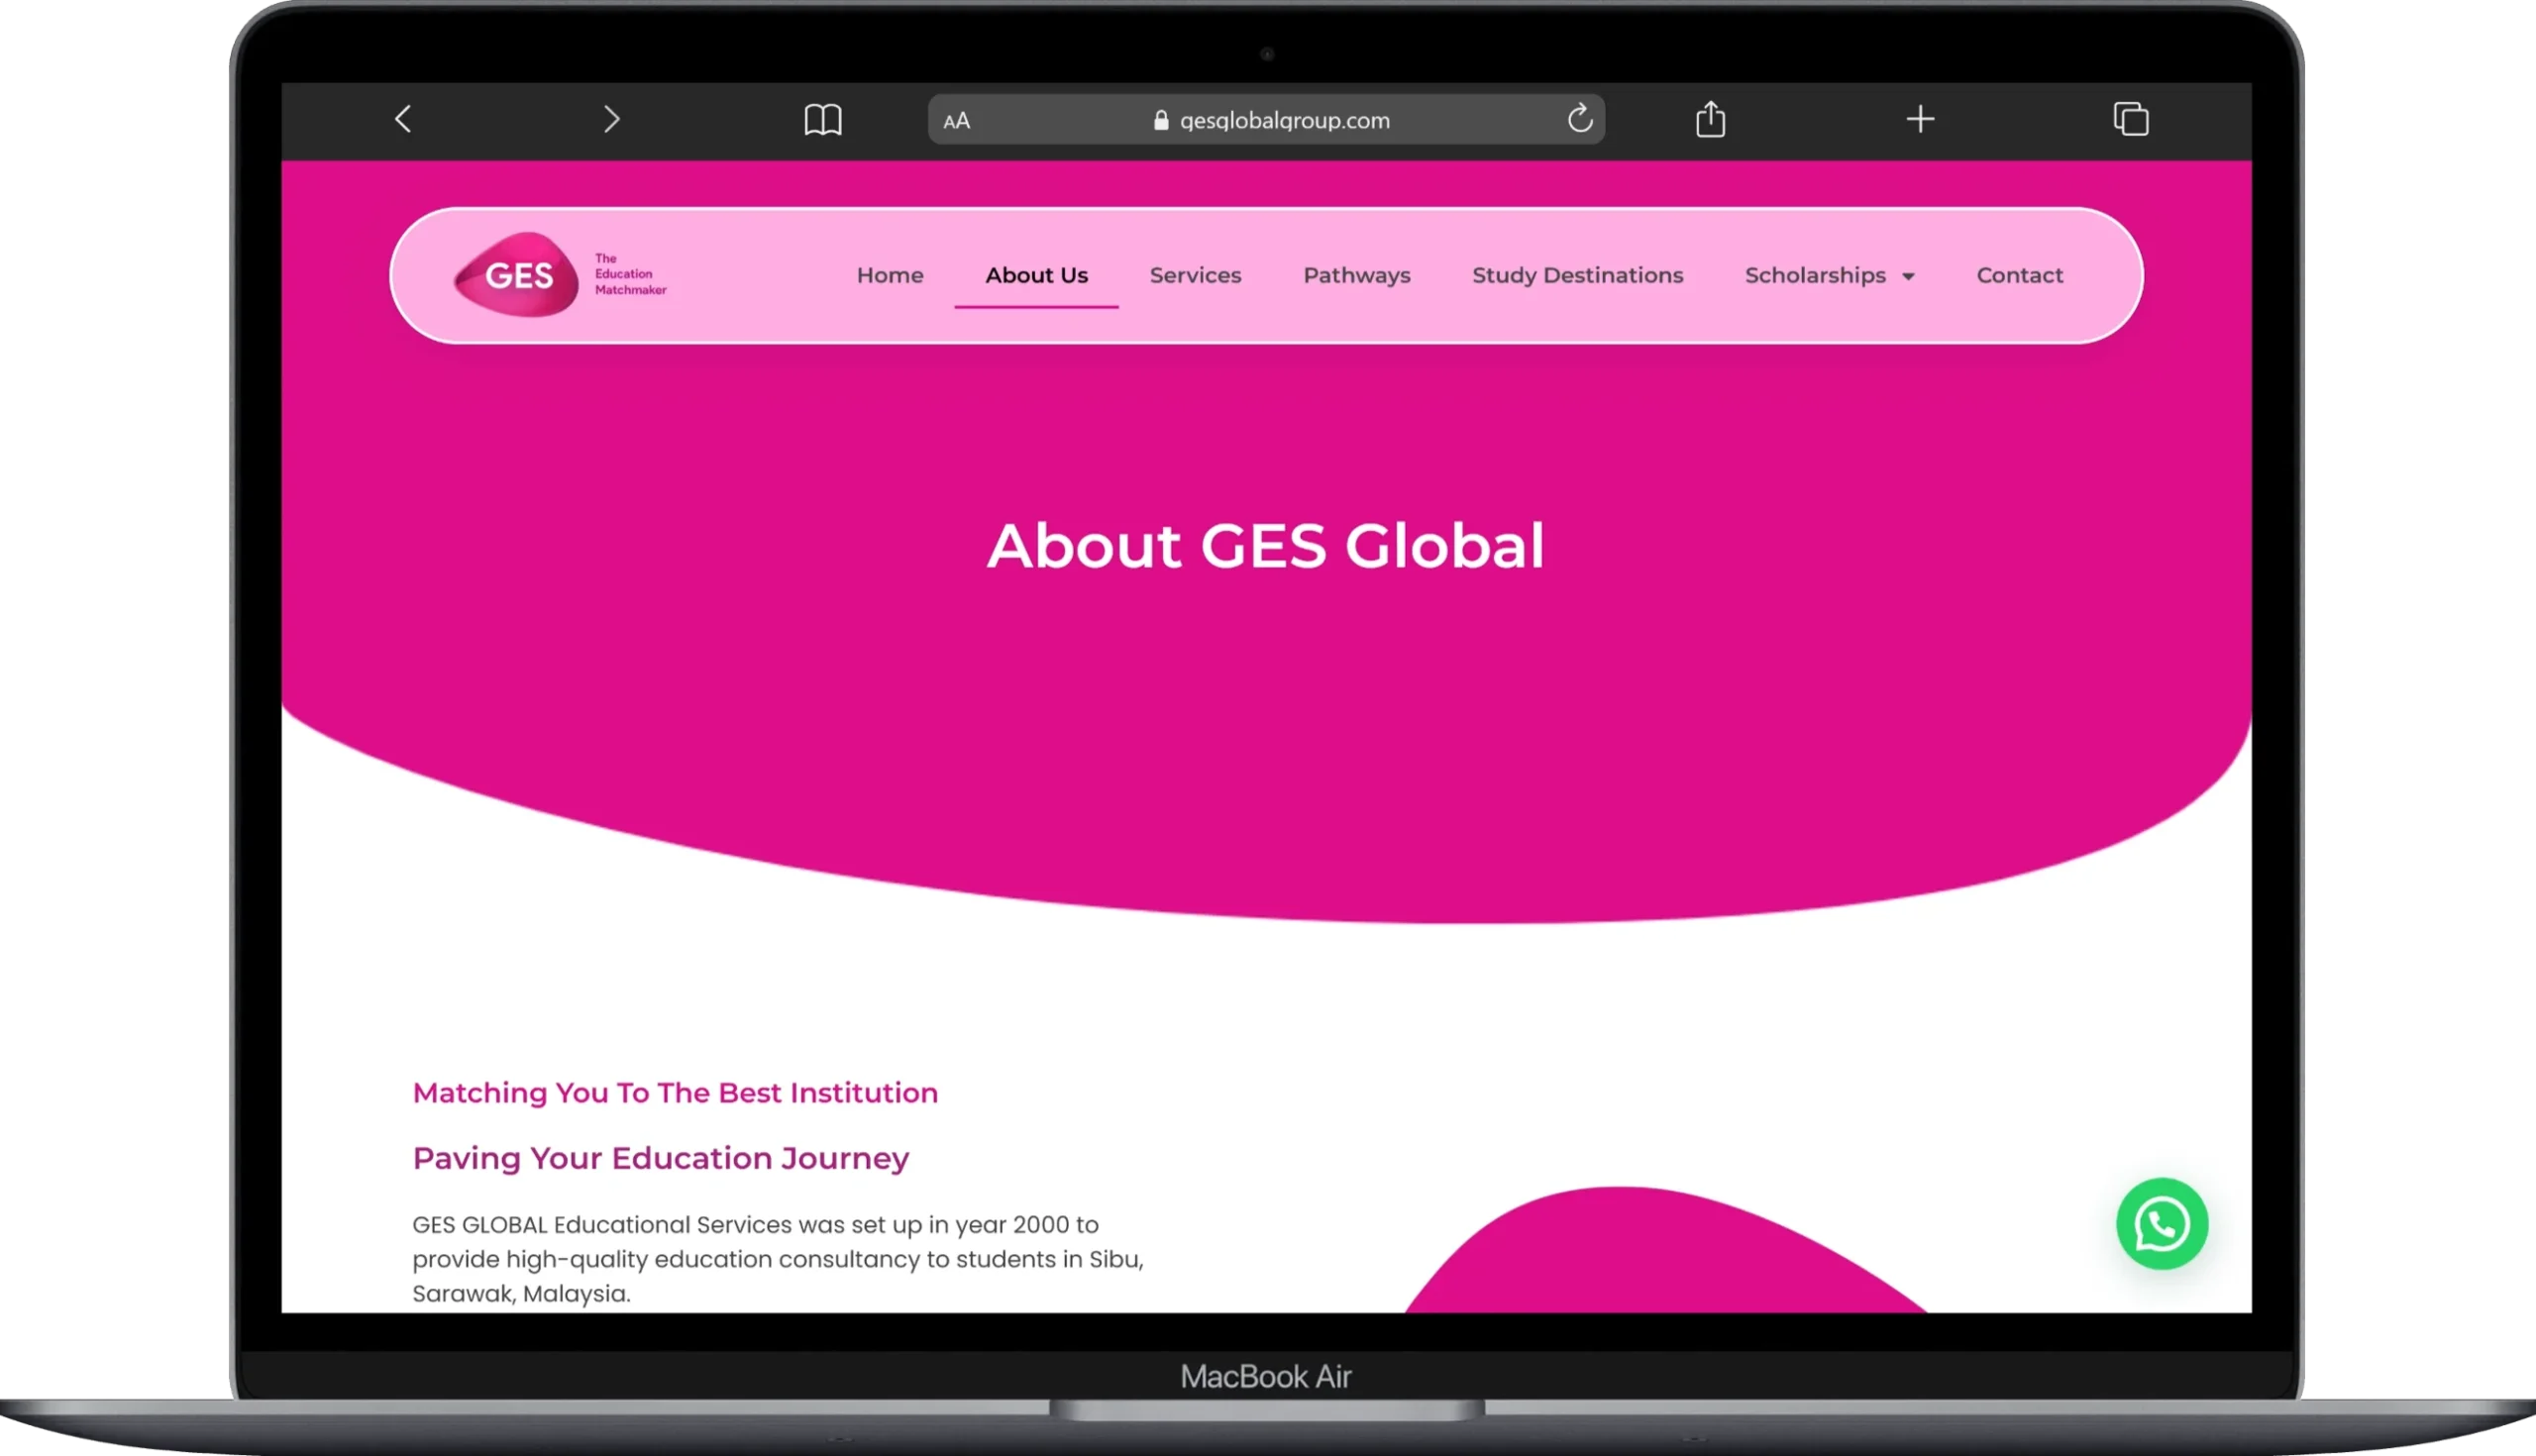Image resolution: width=2536 pixels, height=1456 pixels.
Task: Select the About Us menu item
Action: click(x=1036, y=275)
